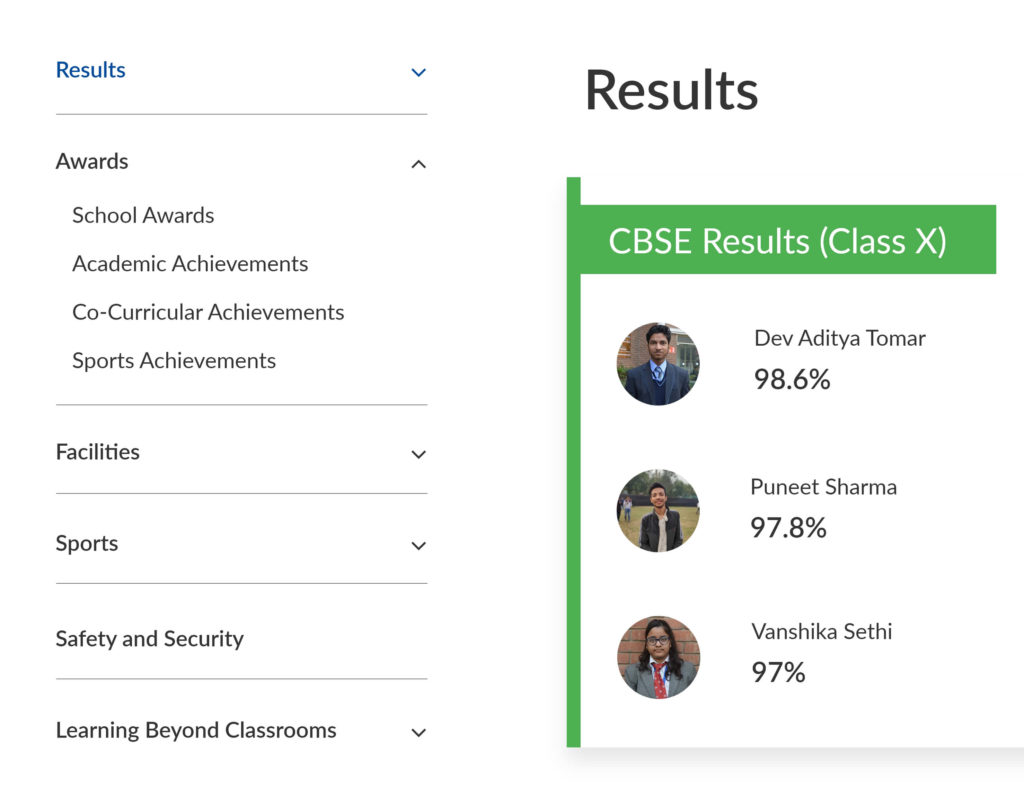This screenshot has height=800, width=1024.
Task: Go to School Awards page
Action: point(143,216)
